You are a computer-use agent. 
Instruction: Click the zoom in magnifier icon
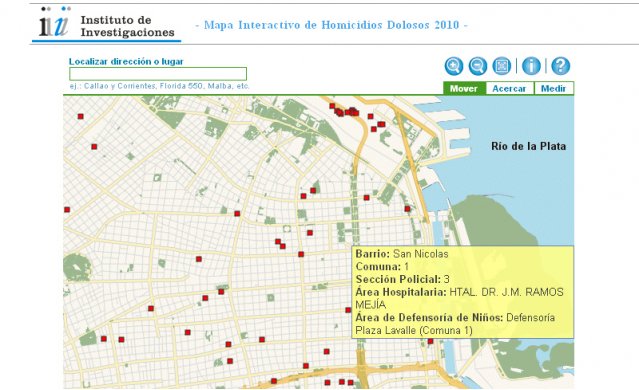[454, 66]
